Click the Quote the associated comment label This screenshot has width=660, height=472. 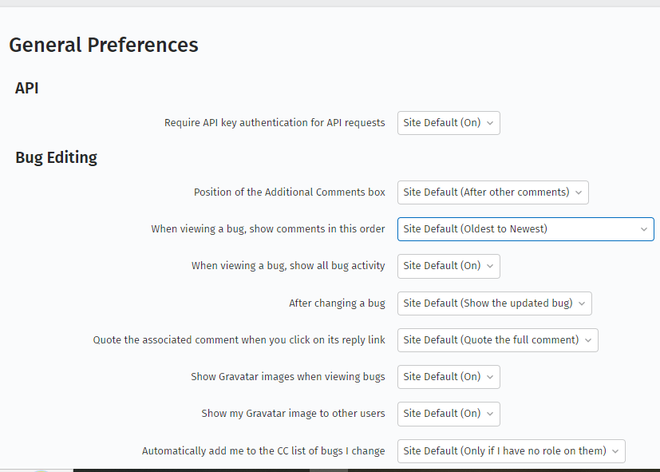point(239,340)
